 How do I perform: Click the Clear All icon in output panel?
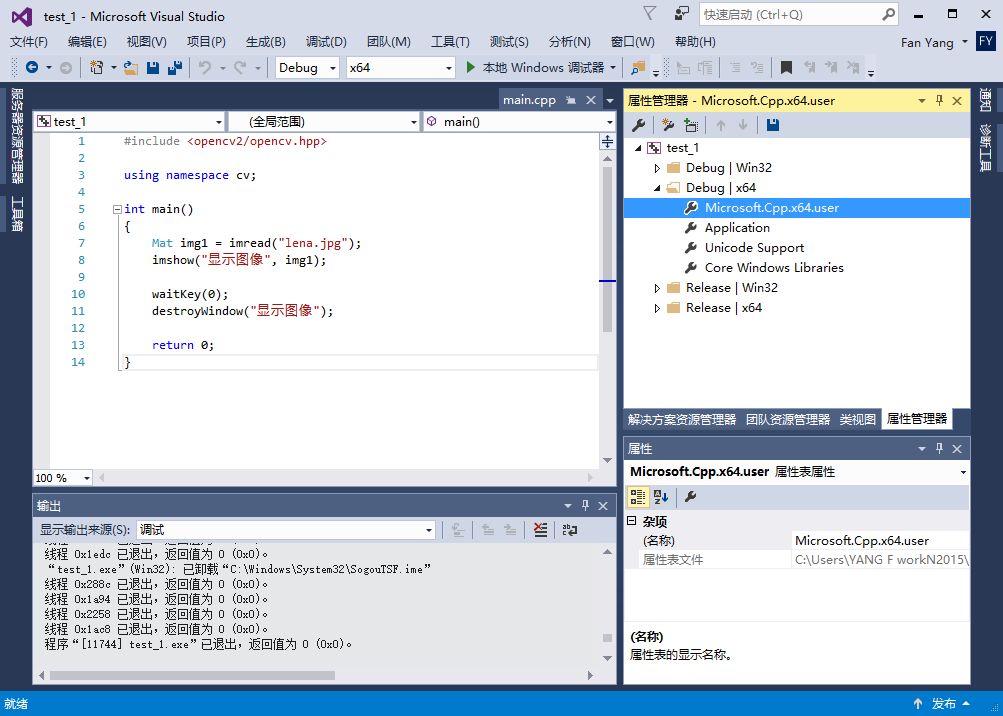coord(540,530)
